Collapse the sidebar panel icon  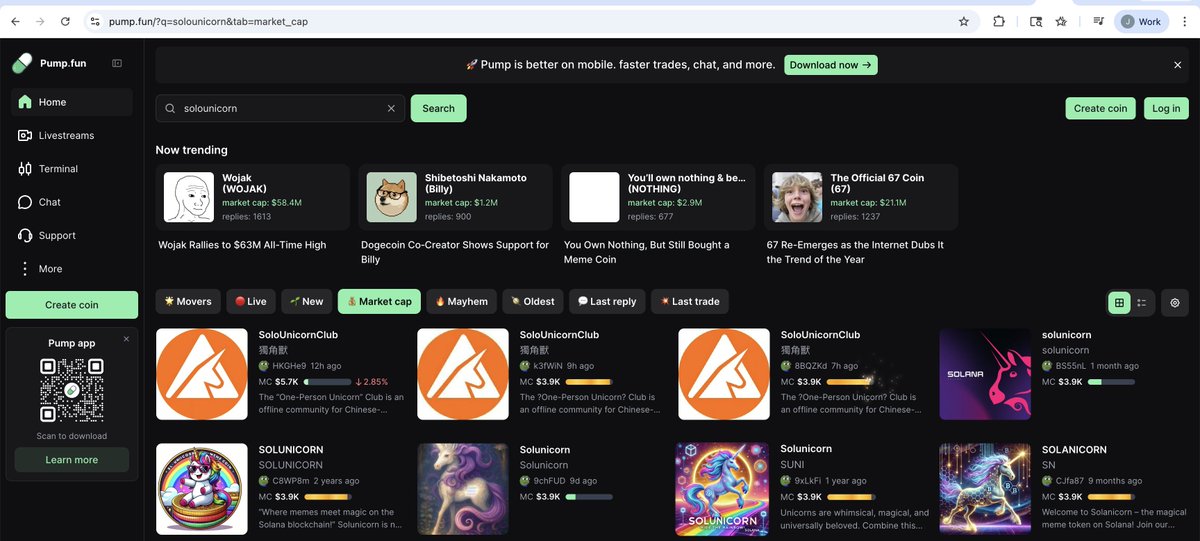[117, 63]
